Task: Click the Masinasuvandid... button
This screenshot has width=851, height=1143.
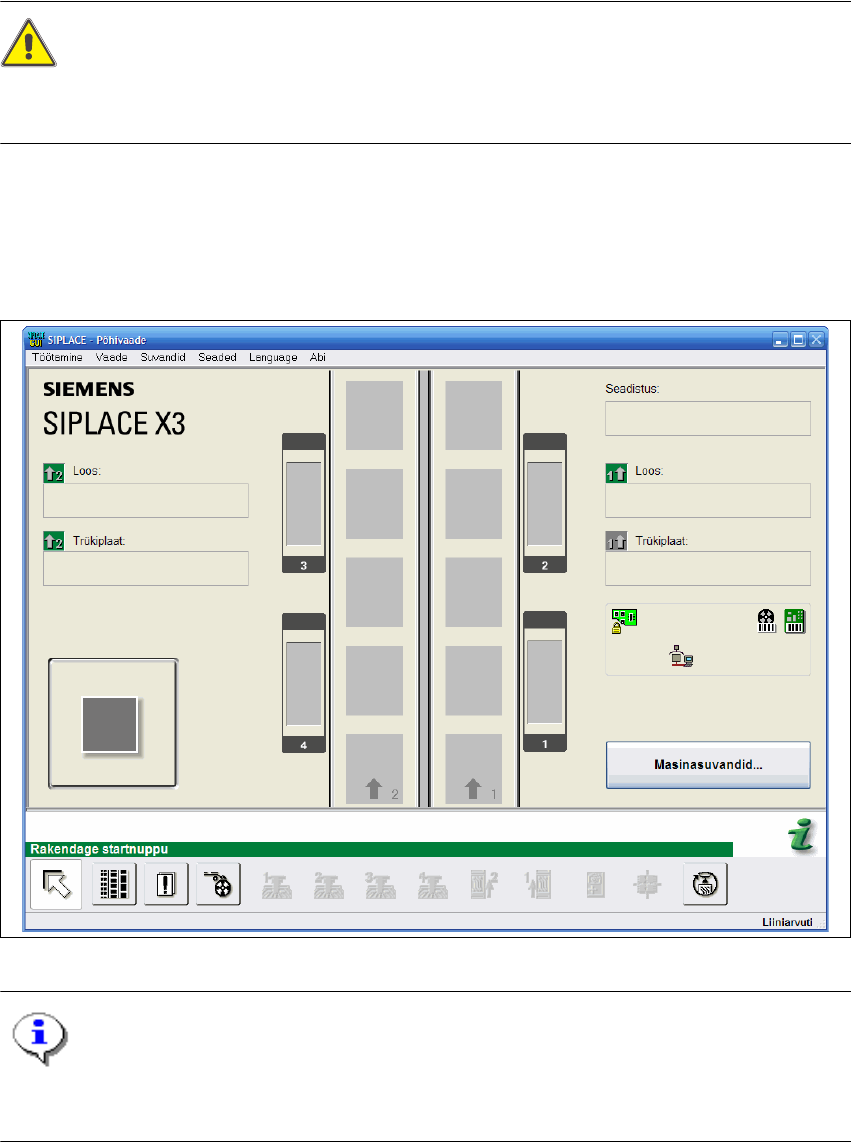Action: click(708, 765)
